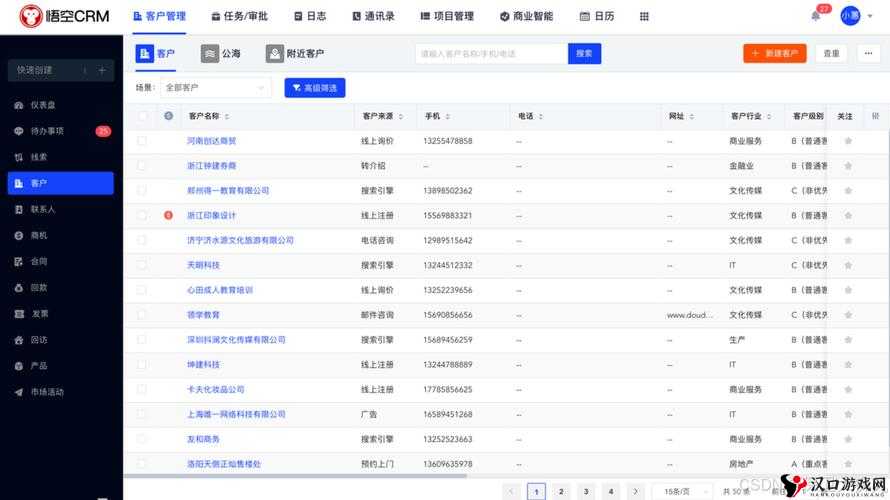Open the more options ellipsis button

[868, 53]
